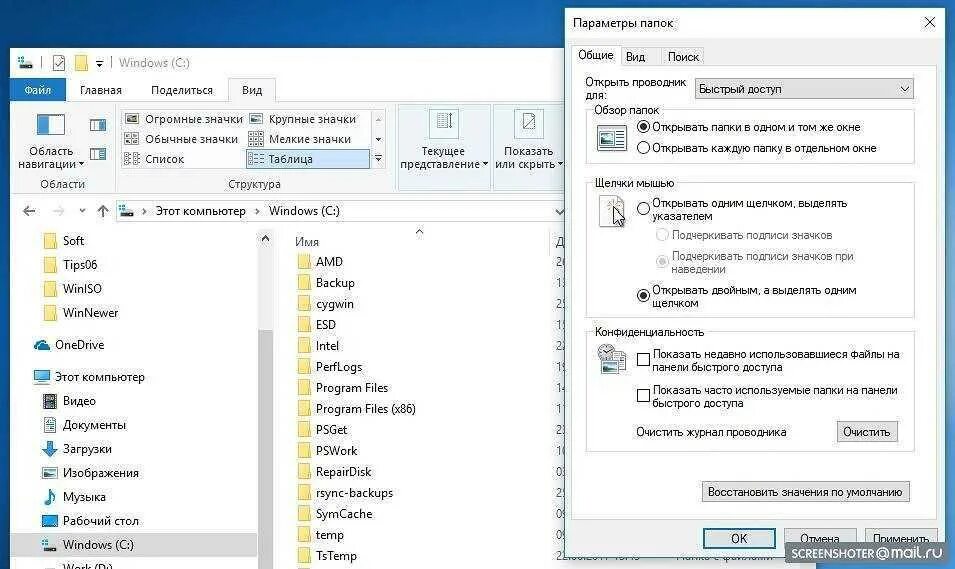Expand the layout gallery more arrow
Image resolution: width=955 pixels, height=569 pixels.
coord(378,159)
